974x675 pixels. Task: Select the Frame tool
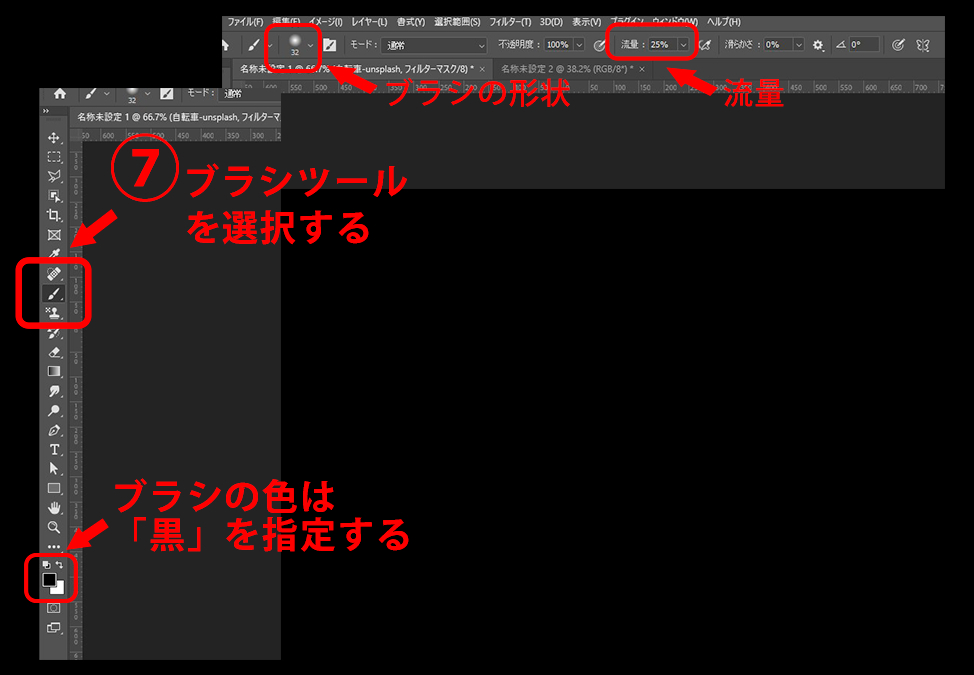point(54,235)
